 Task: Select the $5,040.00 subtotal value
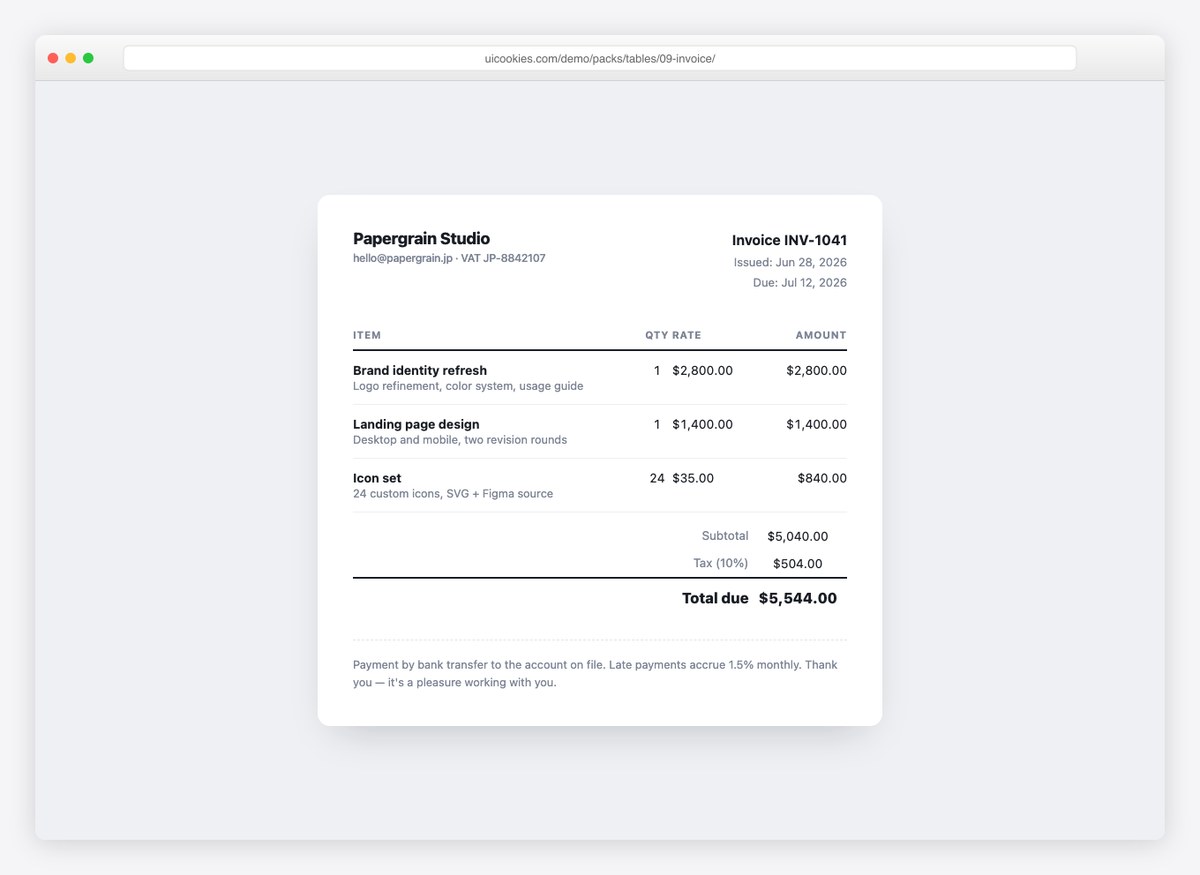tap(798, 536)
